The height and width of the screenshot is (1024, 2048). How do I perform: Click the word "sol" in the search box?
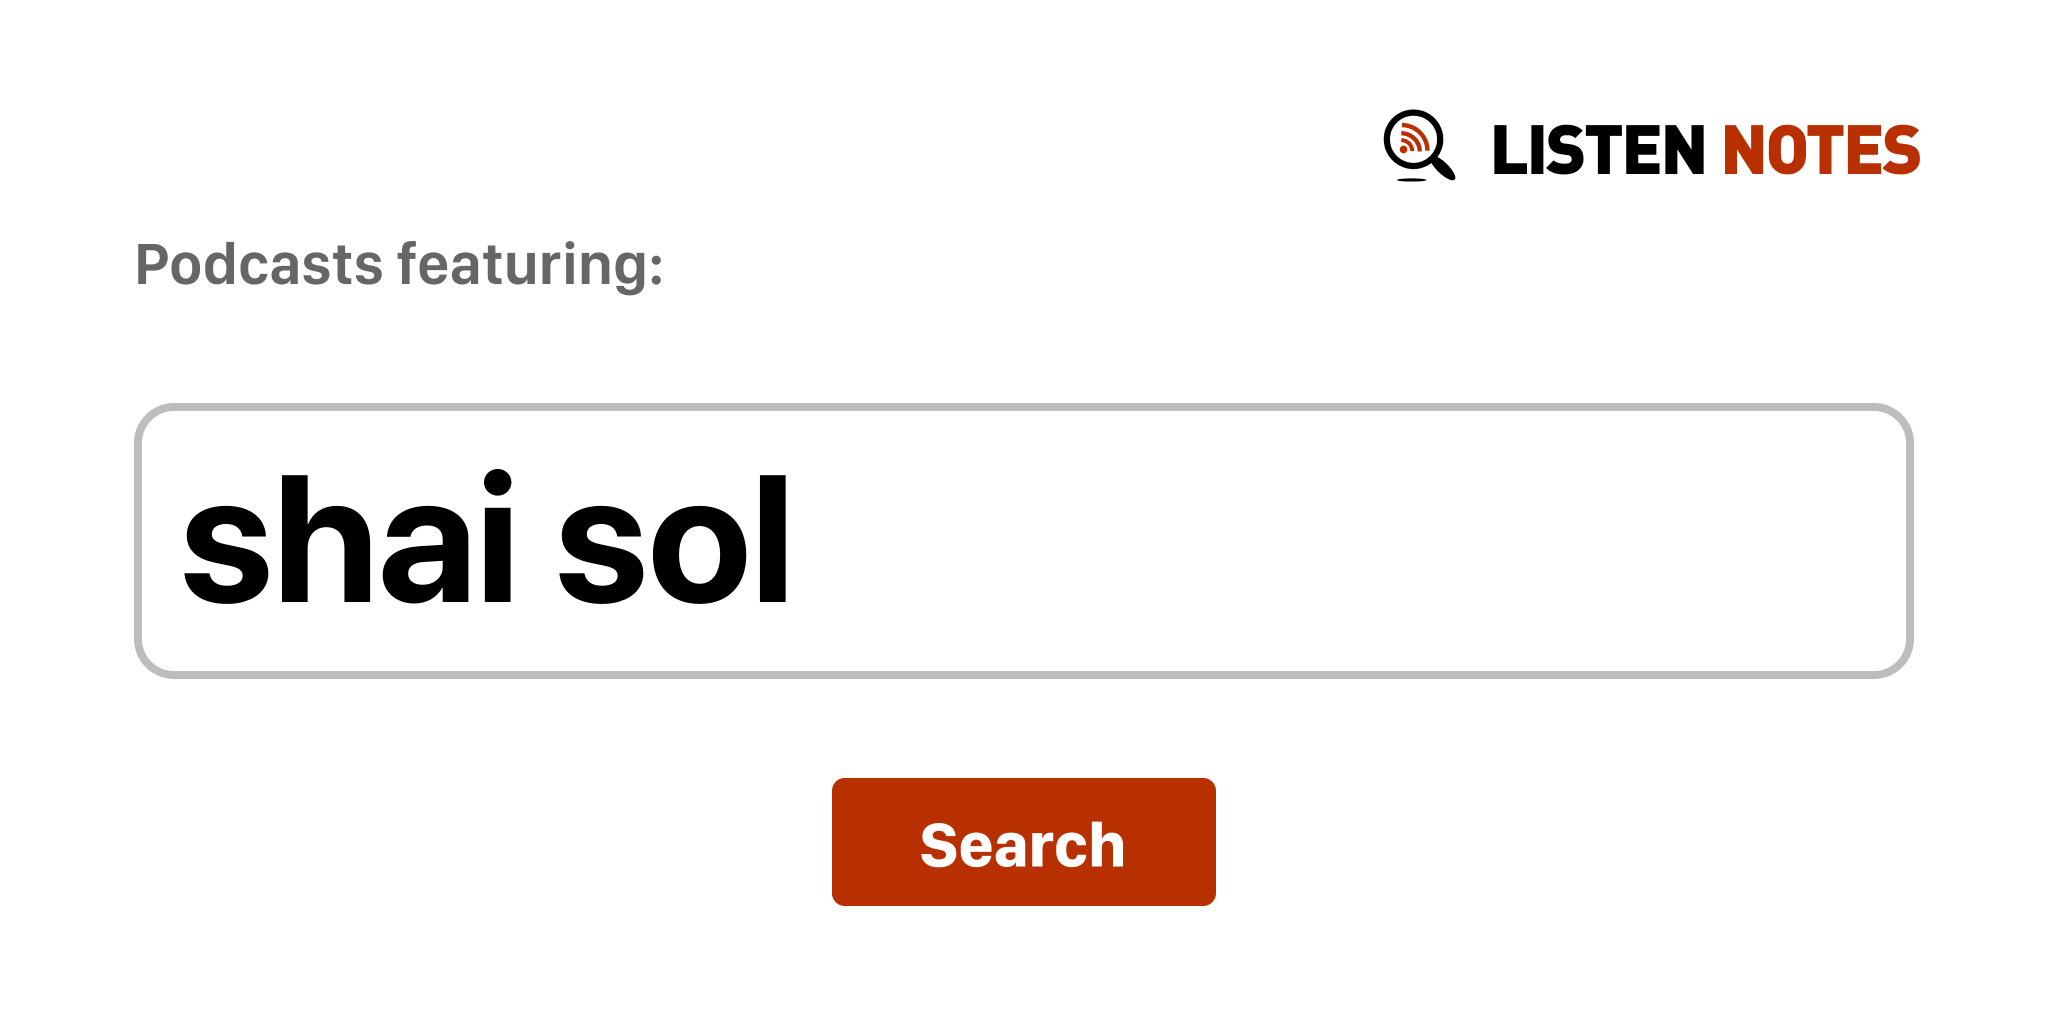point(674,541)
